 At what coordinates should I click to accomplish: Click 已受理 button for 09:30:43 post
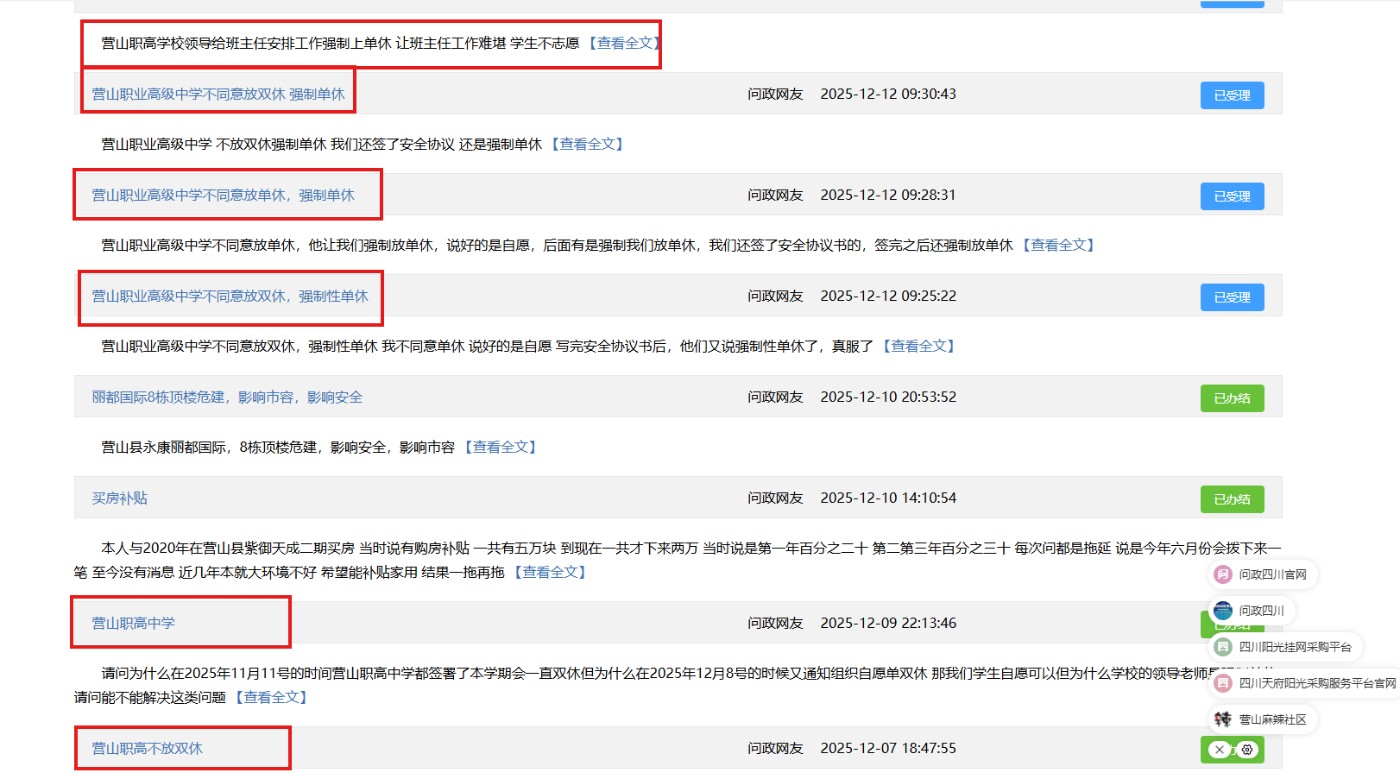point(1231,96)
